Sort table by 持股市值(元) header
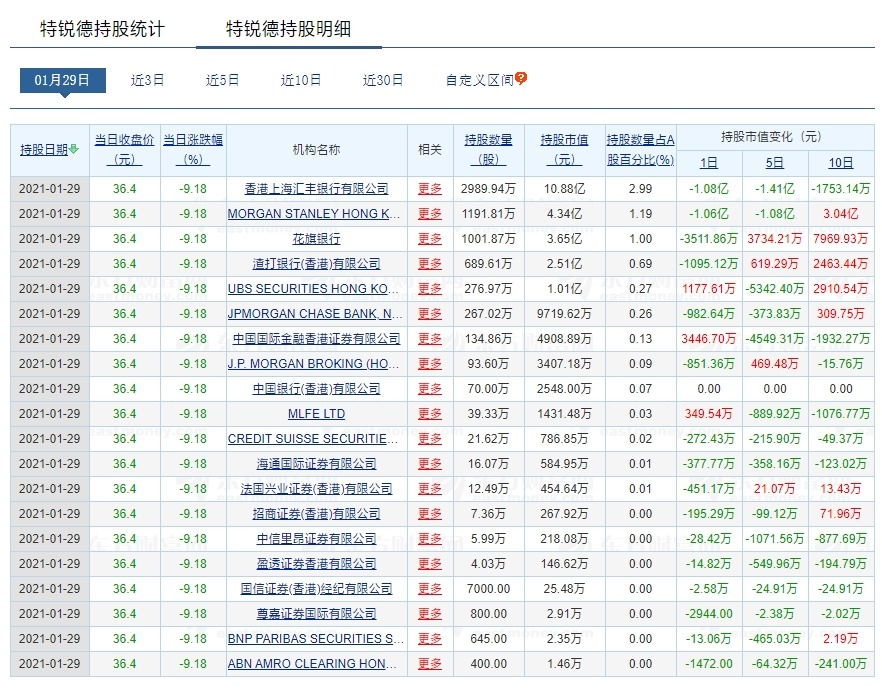The image size is (882, 698). (564, 150)
